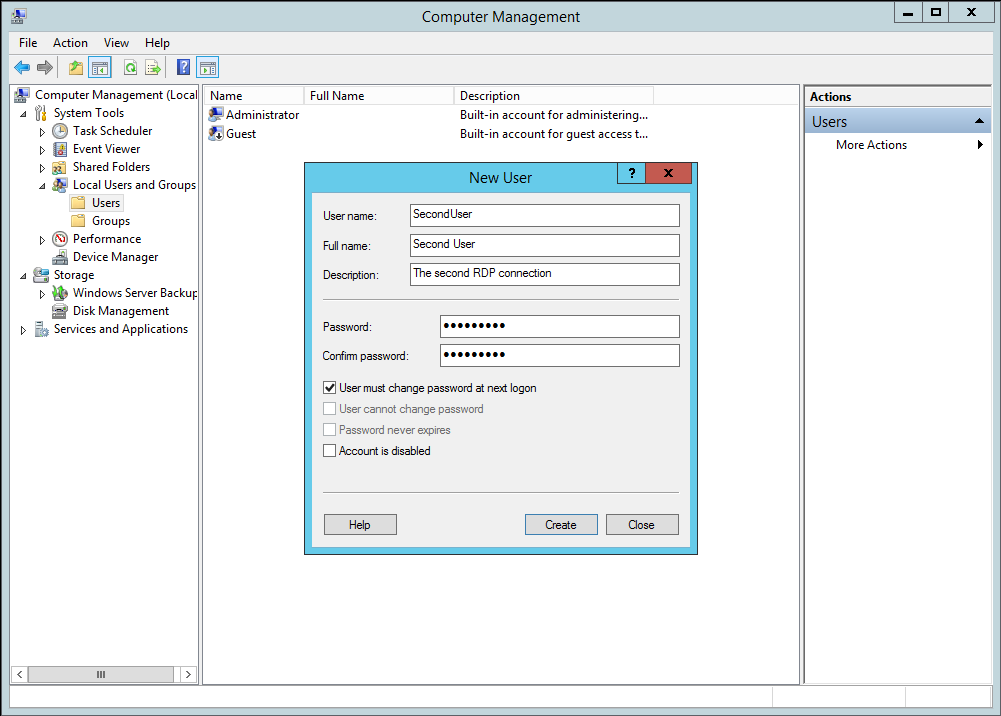Open the File menu
The width and height of the screenshot is (1001, 716).
click(28, 43)
